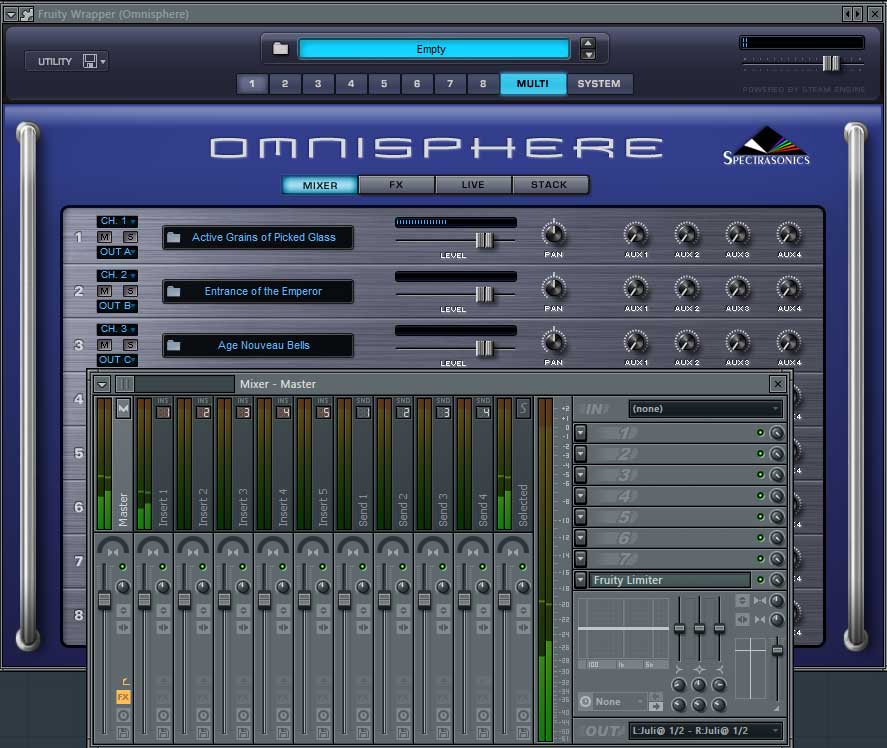Viewport: 887px width, 748px height.
Task: Disable the Fruity Limiter via its green enable light
Action: tap(760, 580)
